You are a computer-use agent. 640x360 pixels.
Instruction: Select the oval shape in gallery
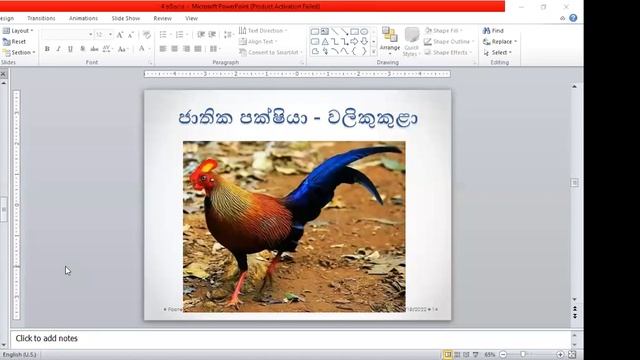coord(364,31)
